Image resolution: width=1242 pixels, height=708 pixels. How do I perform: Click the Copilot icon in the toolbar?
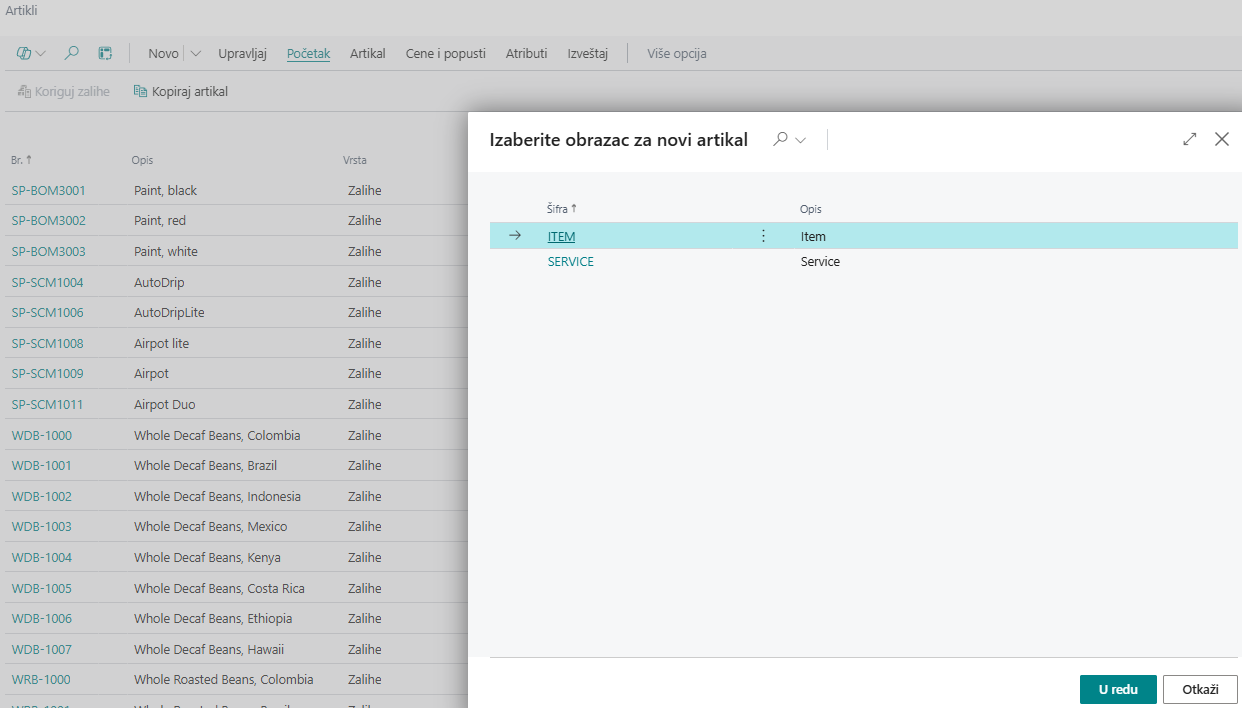(24, 54)
